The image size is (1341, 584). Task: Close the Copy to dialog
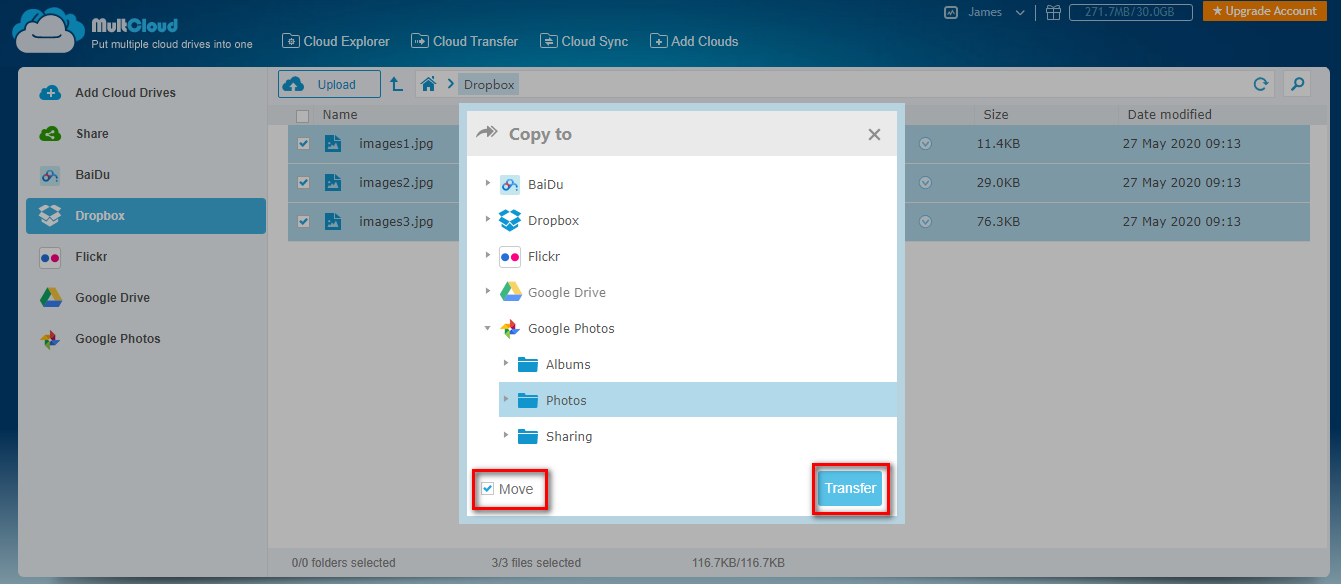(874, 134)
